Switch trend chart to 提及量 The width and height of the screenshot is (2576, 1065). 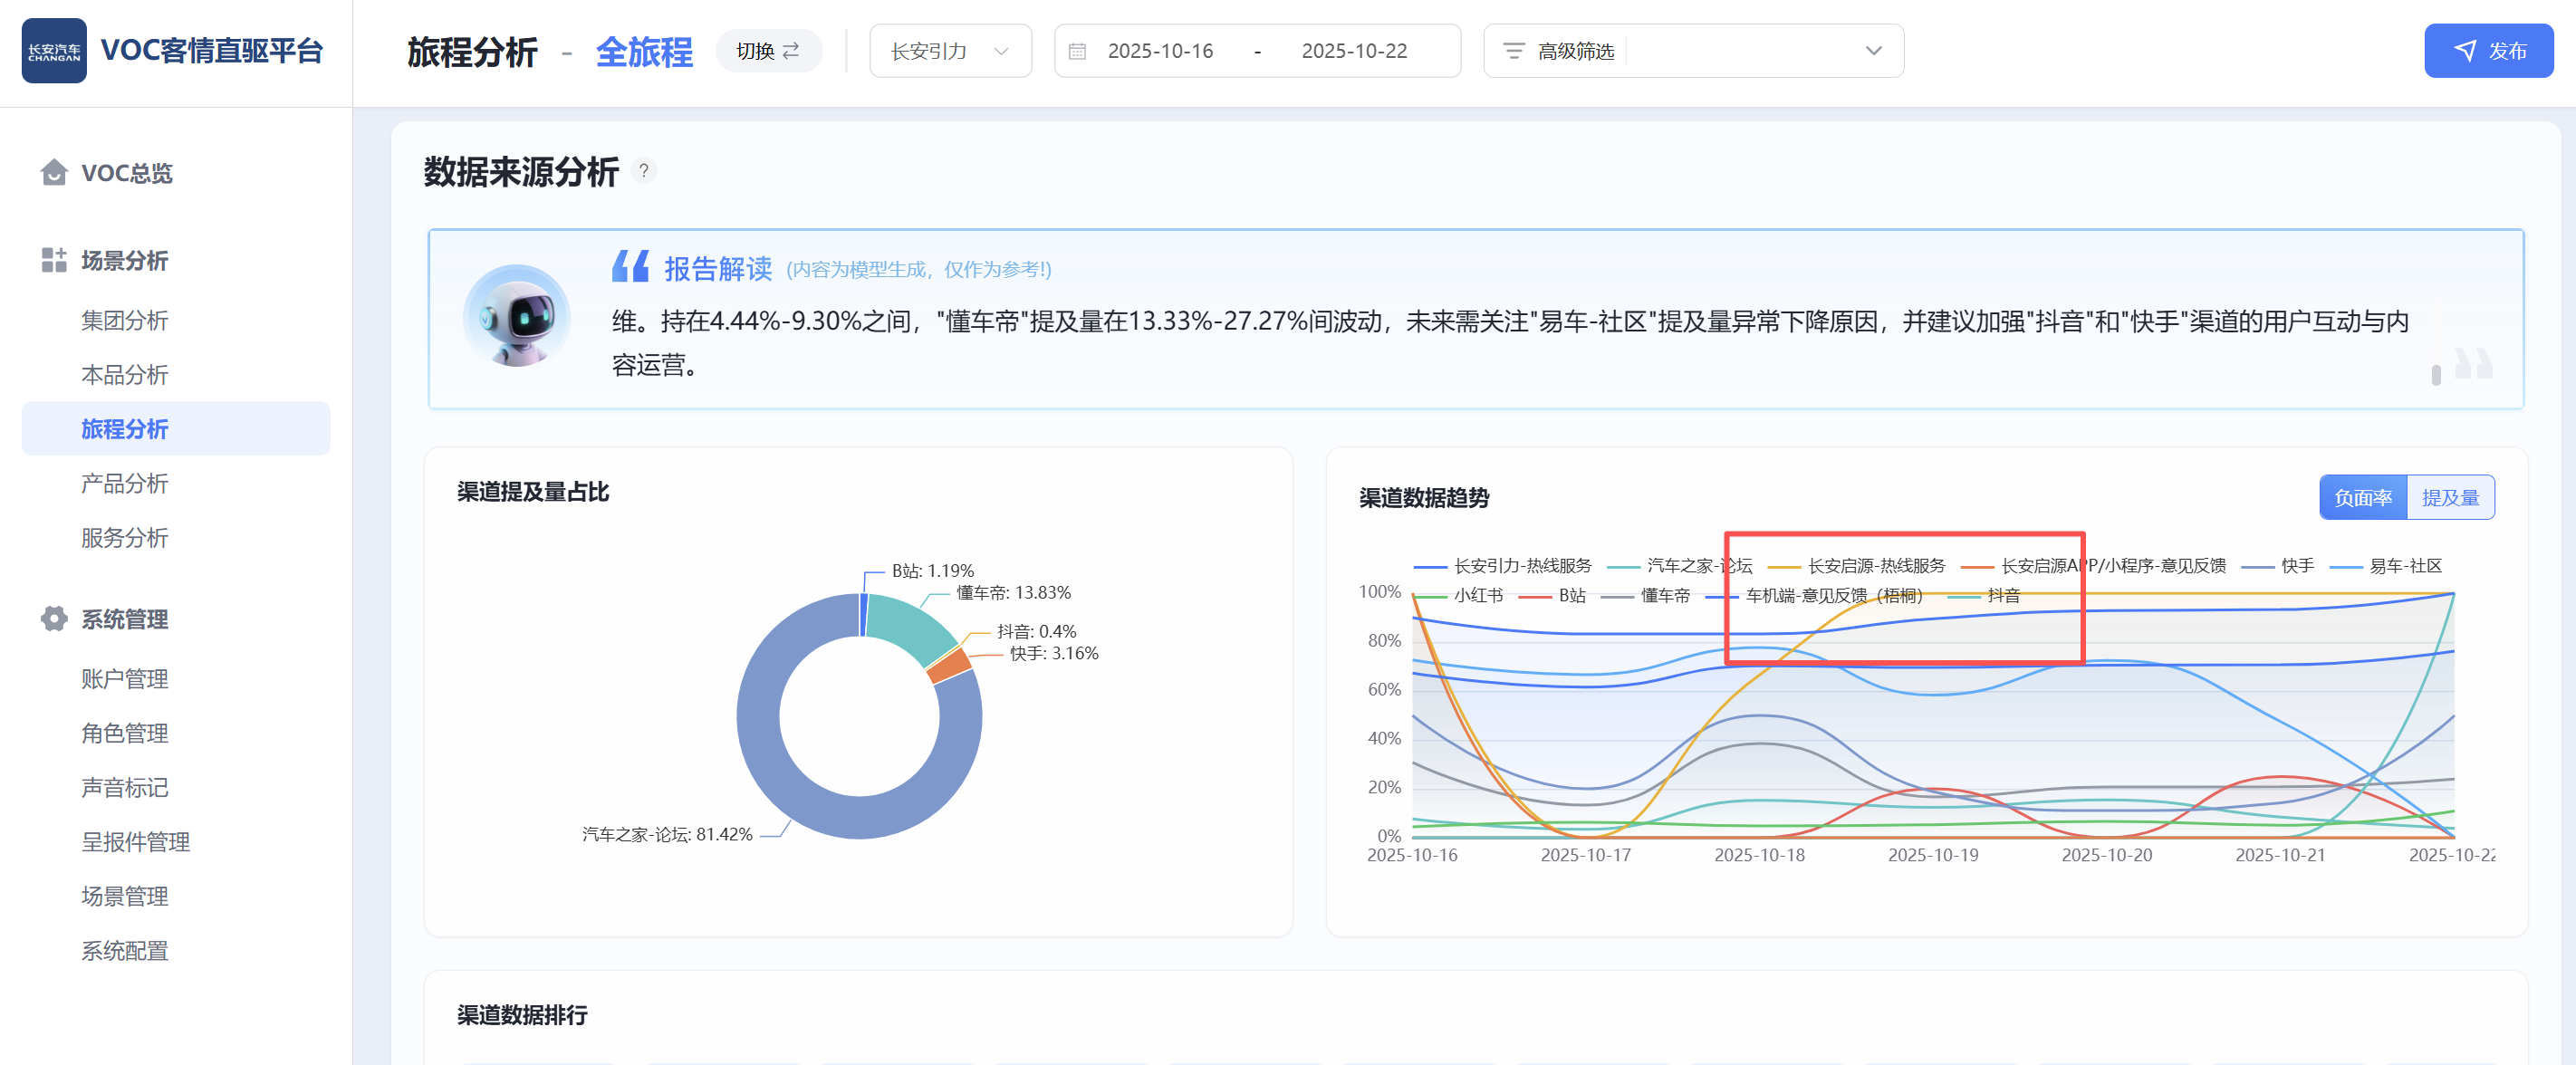(x=2449, y=497)
